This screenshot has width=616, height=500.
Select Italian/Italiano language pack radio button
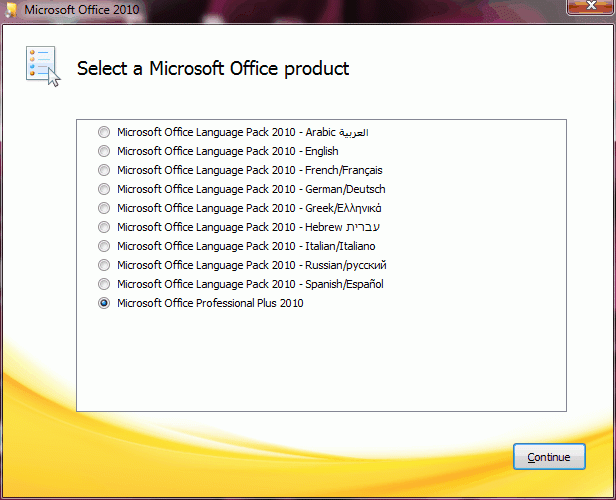(x=104, y=246)
